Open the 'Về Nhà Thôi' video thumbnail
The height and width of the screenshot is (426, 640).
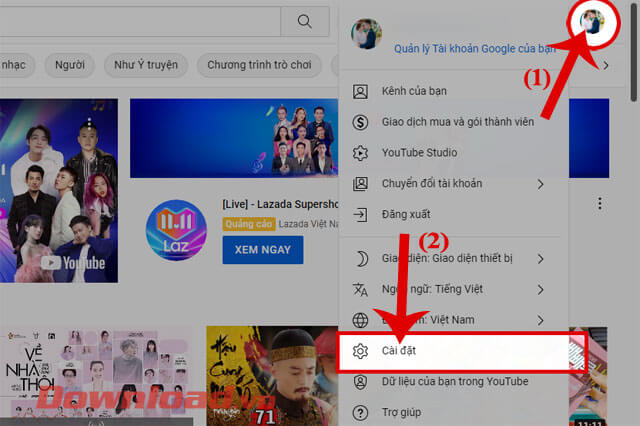[x=96, y=376]
